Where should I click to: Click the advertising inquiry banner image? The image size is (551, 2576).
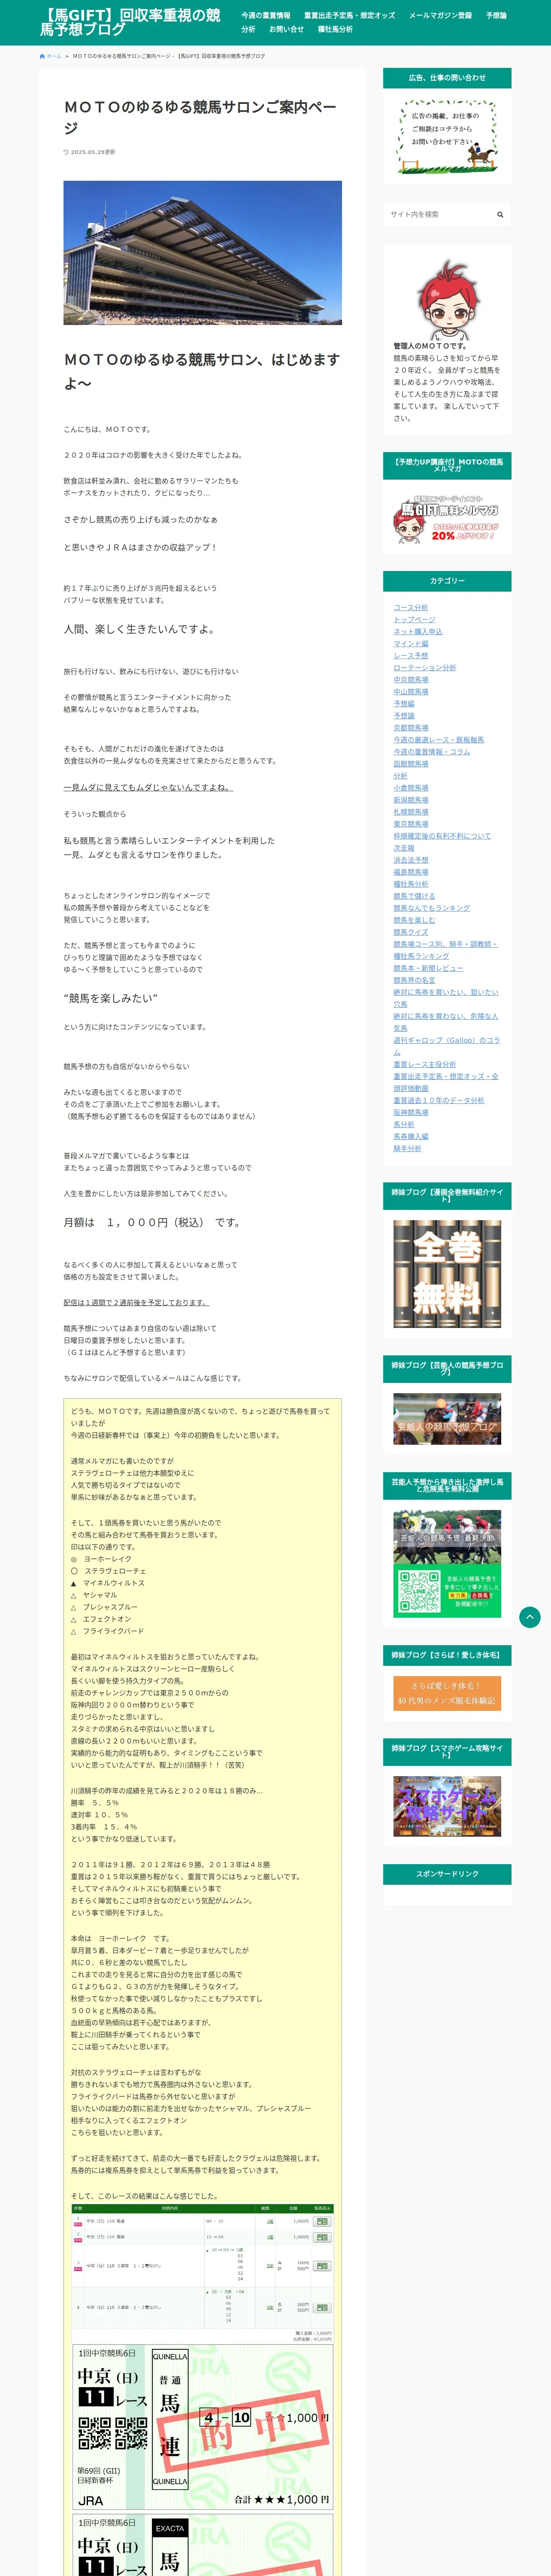pos(447,136)
